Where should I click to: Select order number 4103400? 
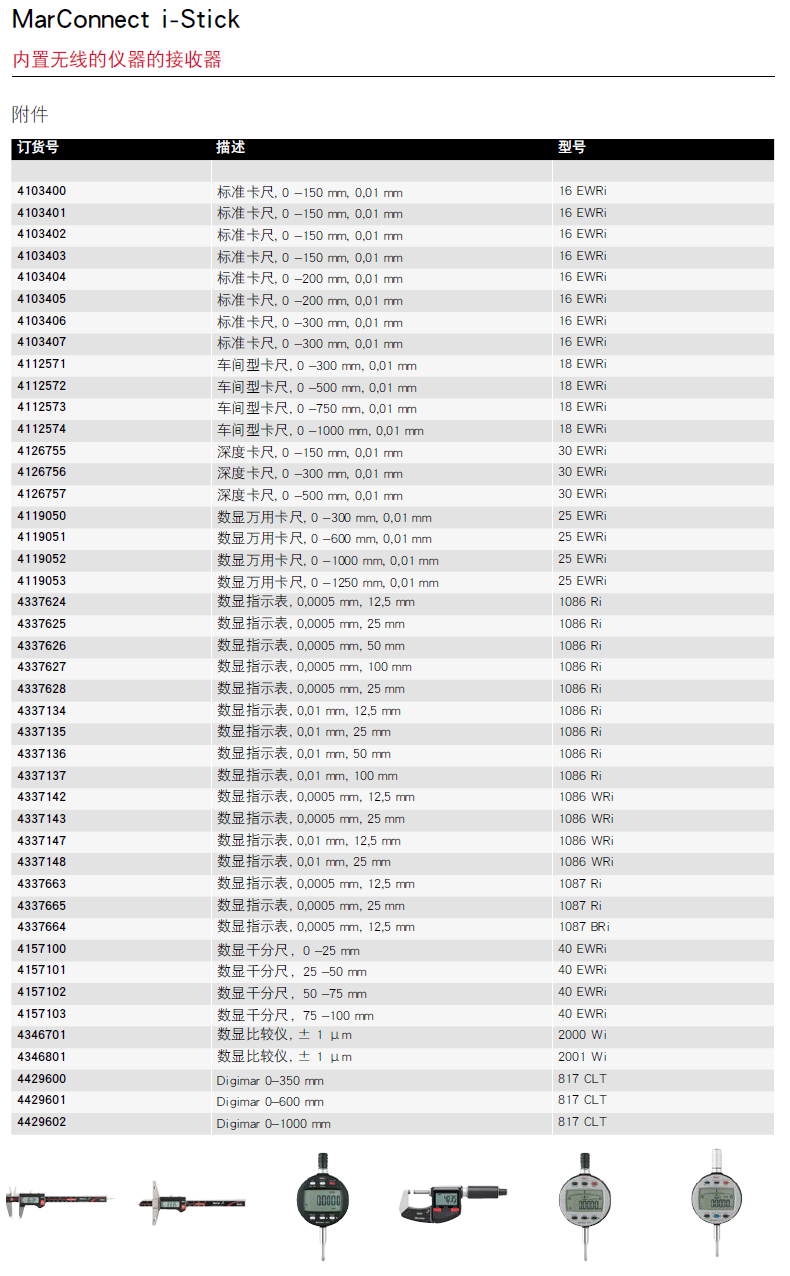coord(42,191)
